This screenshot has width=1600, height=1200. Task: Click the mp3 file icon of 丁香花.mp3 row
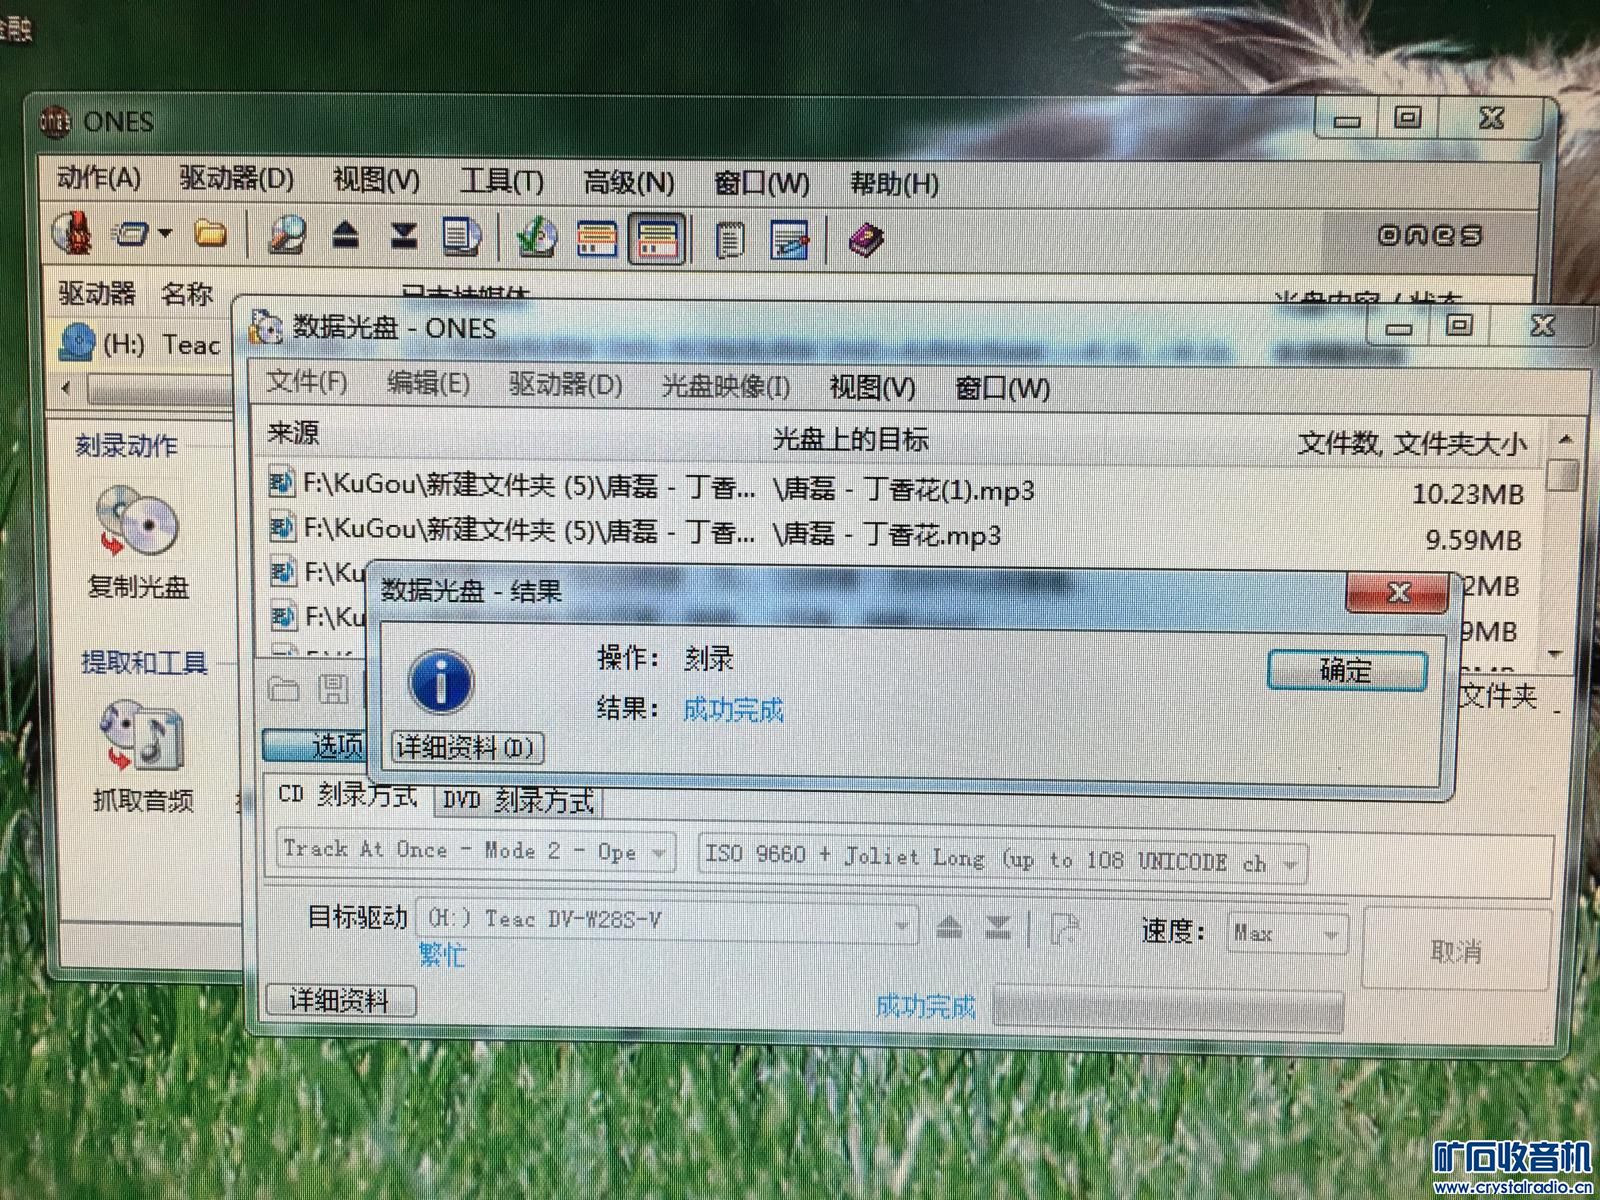coord(283,528)
